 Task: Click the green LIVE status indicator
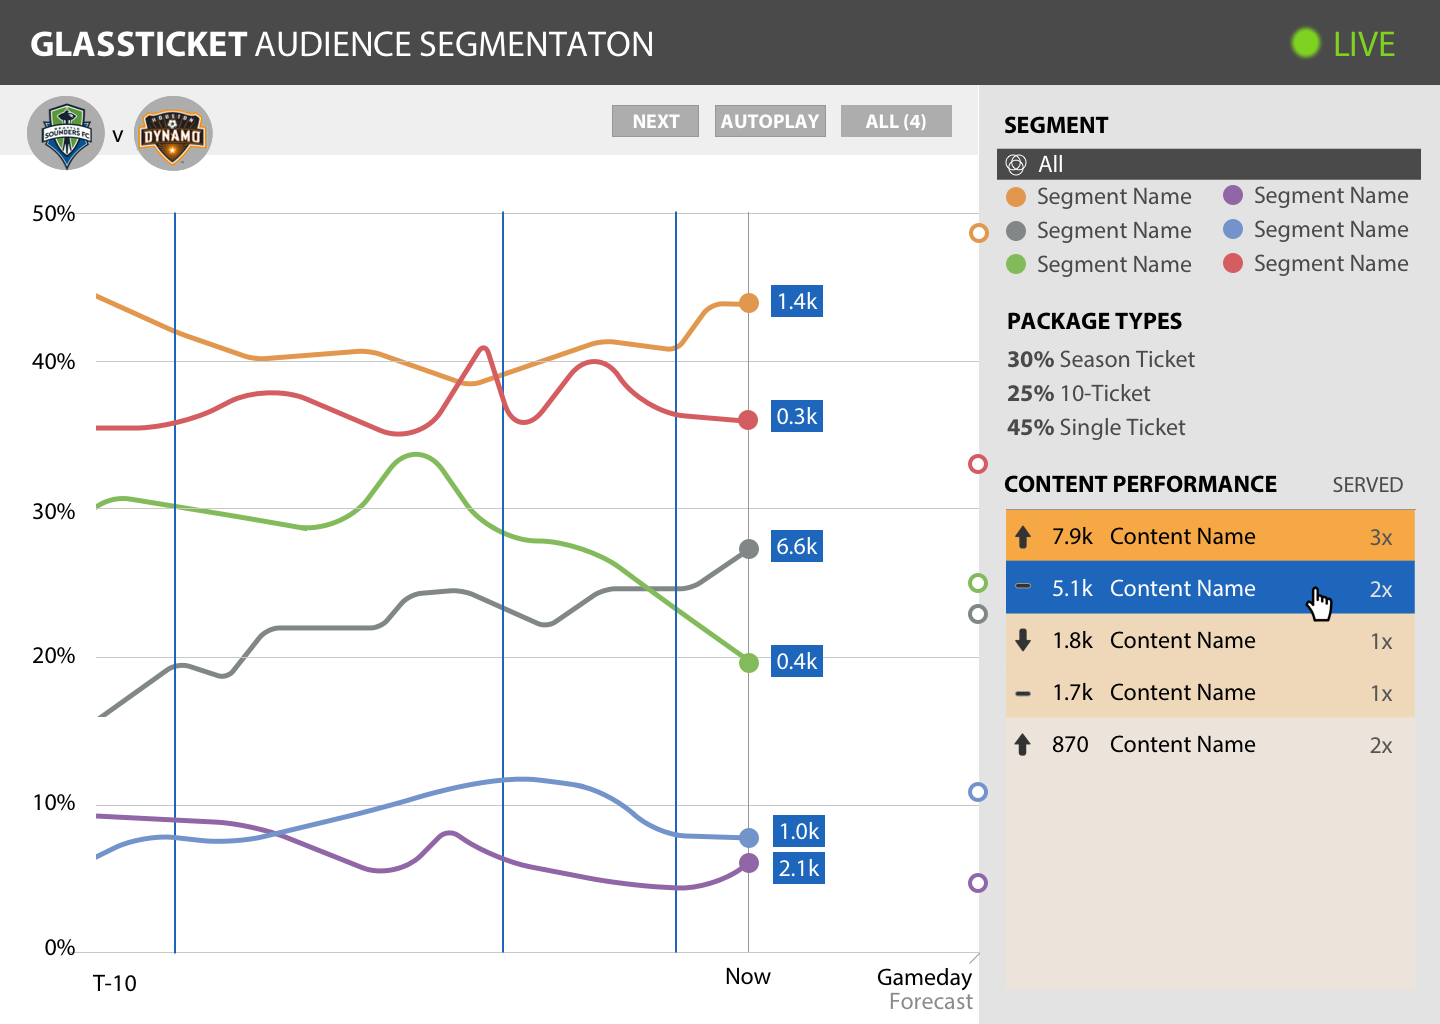point(1305,43)
